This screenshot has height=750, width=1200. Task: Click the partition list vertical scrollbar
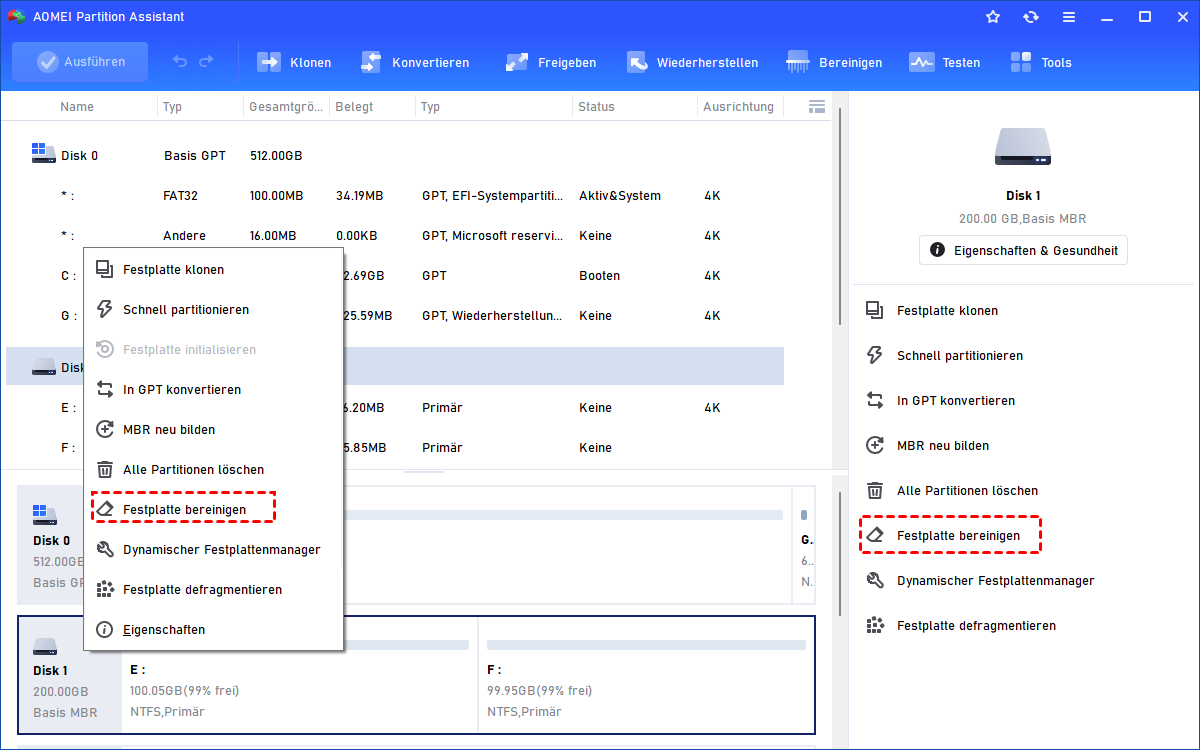[x=841, y=215]
